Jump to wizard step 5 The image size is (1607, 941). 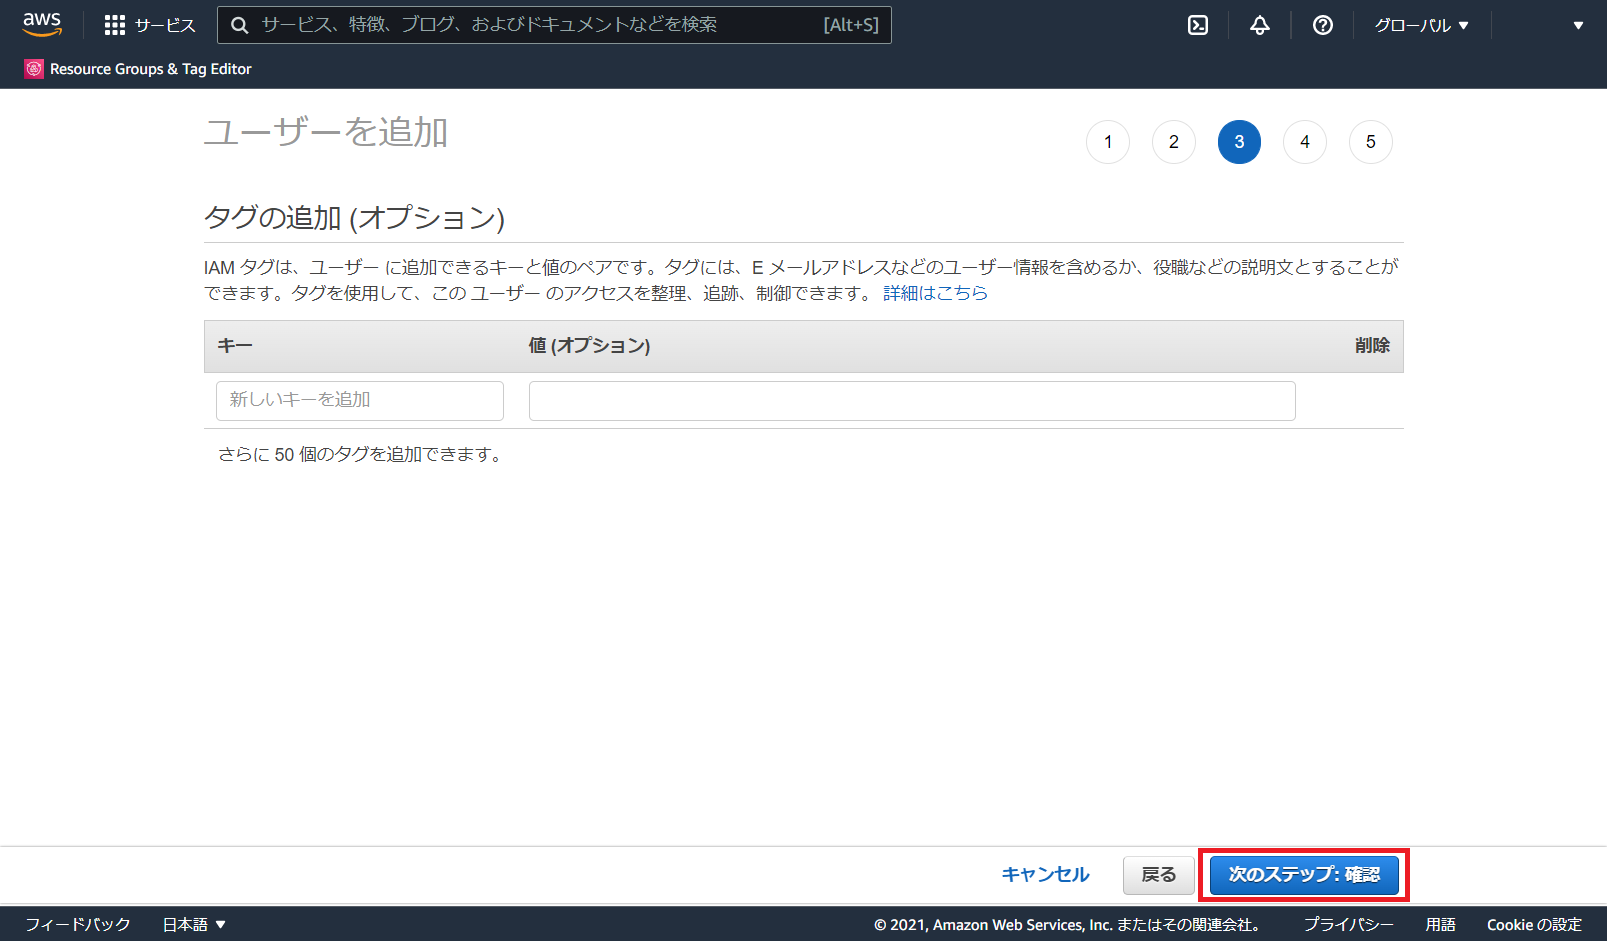tap(1370, 142)
